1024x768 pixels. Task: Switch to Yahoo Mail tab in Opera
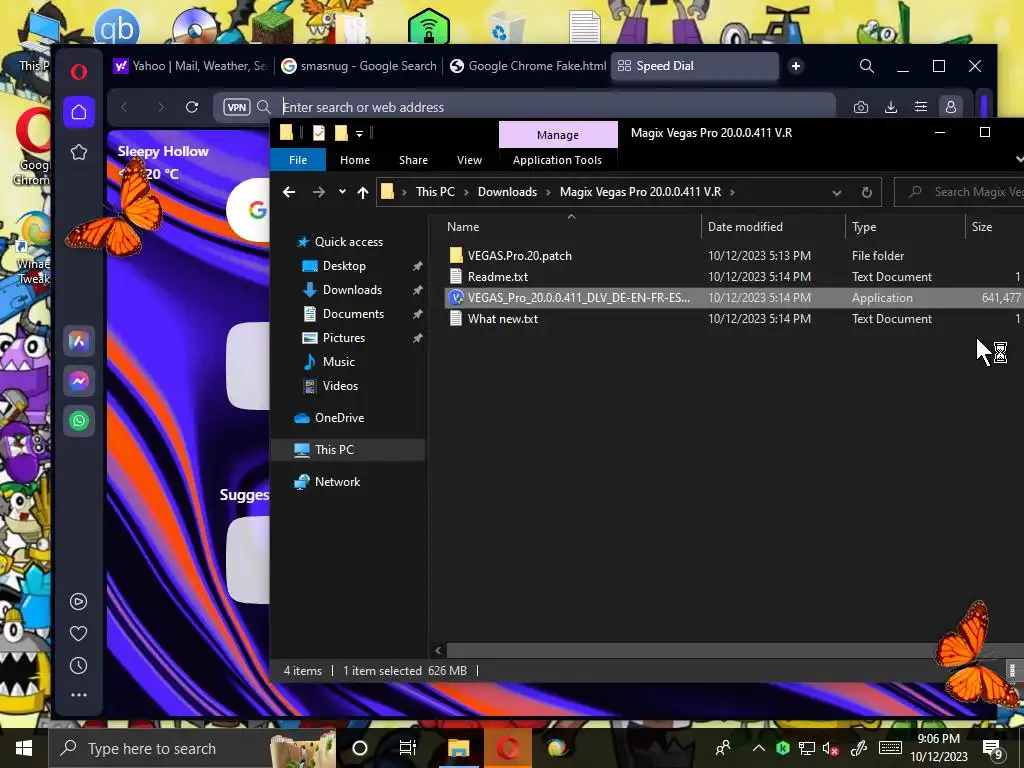click(x=190, y=66)
